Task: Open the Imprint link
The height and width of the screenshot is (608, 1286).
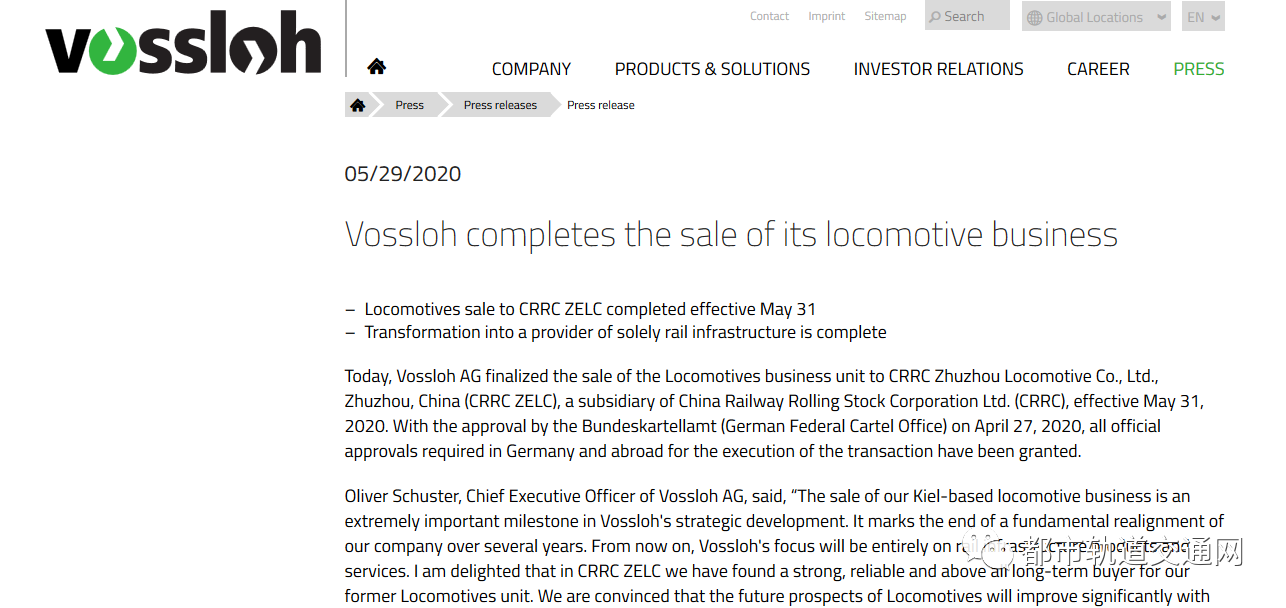Action: (827, 16)
